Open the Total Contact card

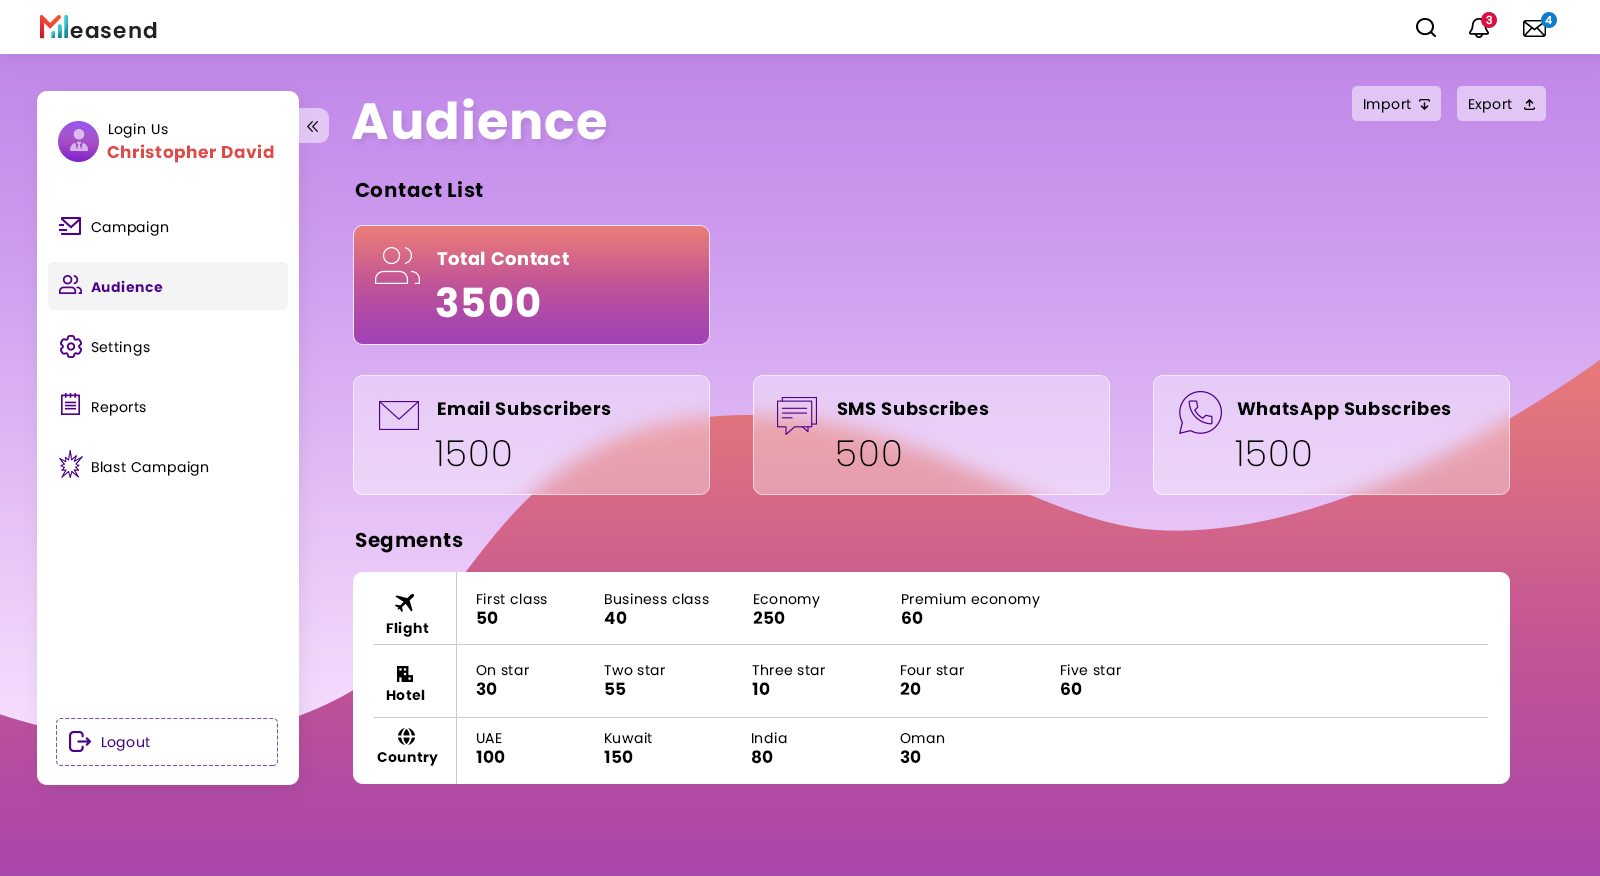tap(531, 285)
